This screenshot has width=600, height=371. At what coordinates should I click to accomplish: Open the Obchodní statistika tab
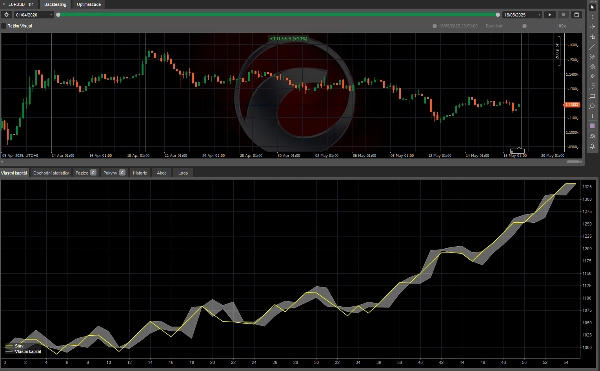coord(51,173)
